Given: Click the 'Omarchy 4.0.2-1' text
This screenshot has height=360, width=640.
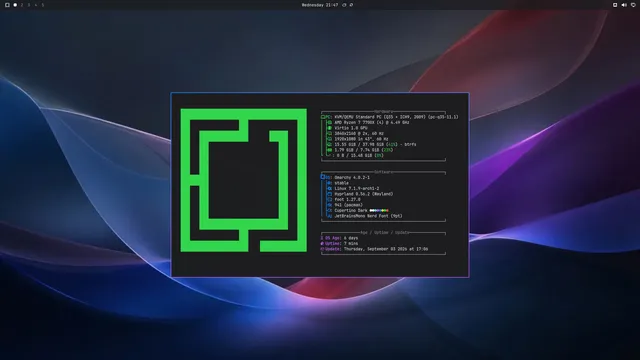Looking at the screenshot, I should tap(352, 178).
